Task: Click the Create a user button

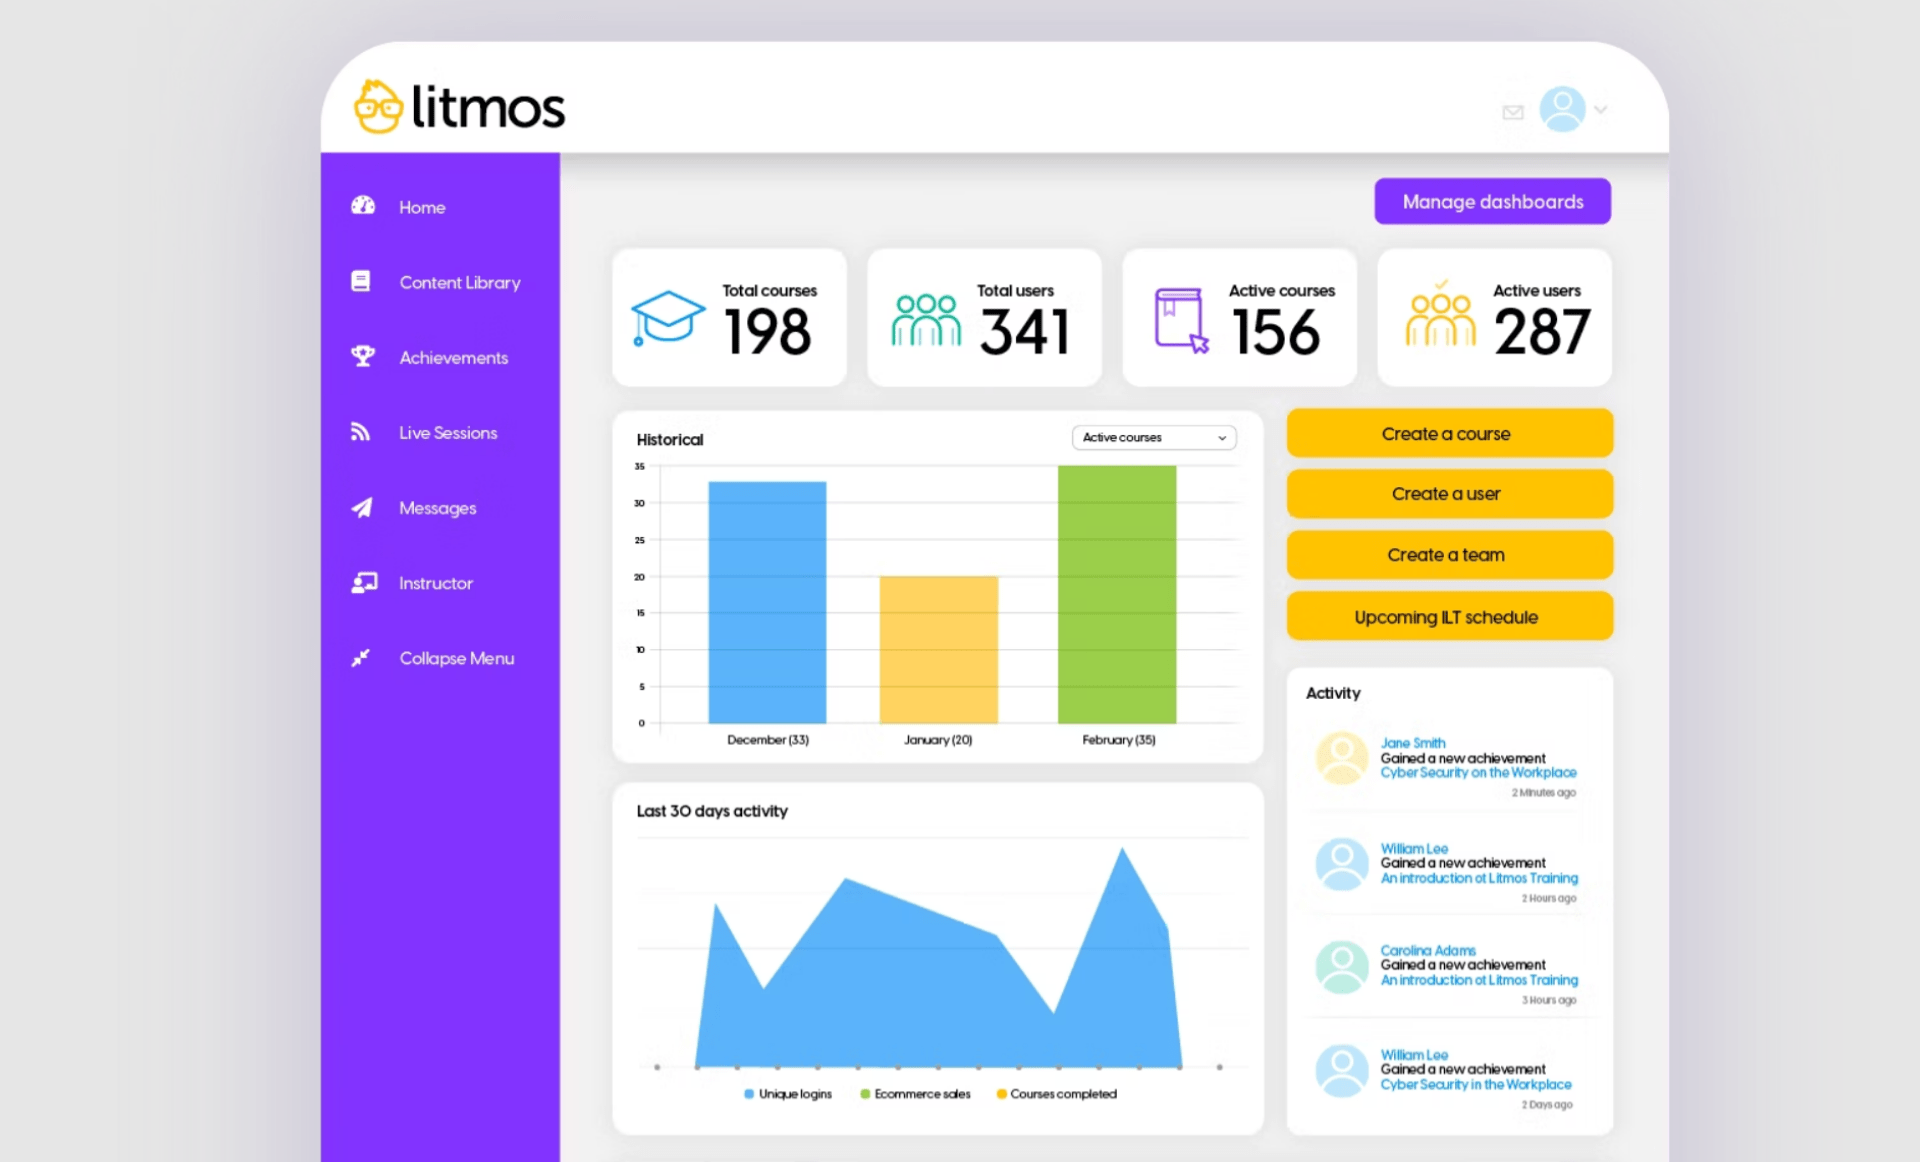Action: click(1449, 494)
